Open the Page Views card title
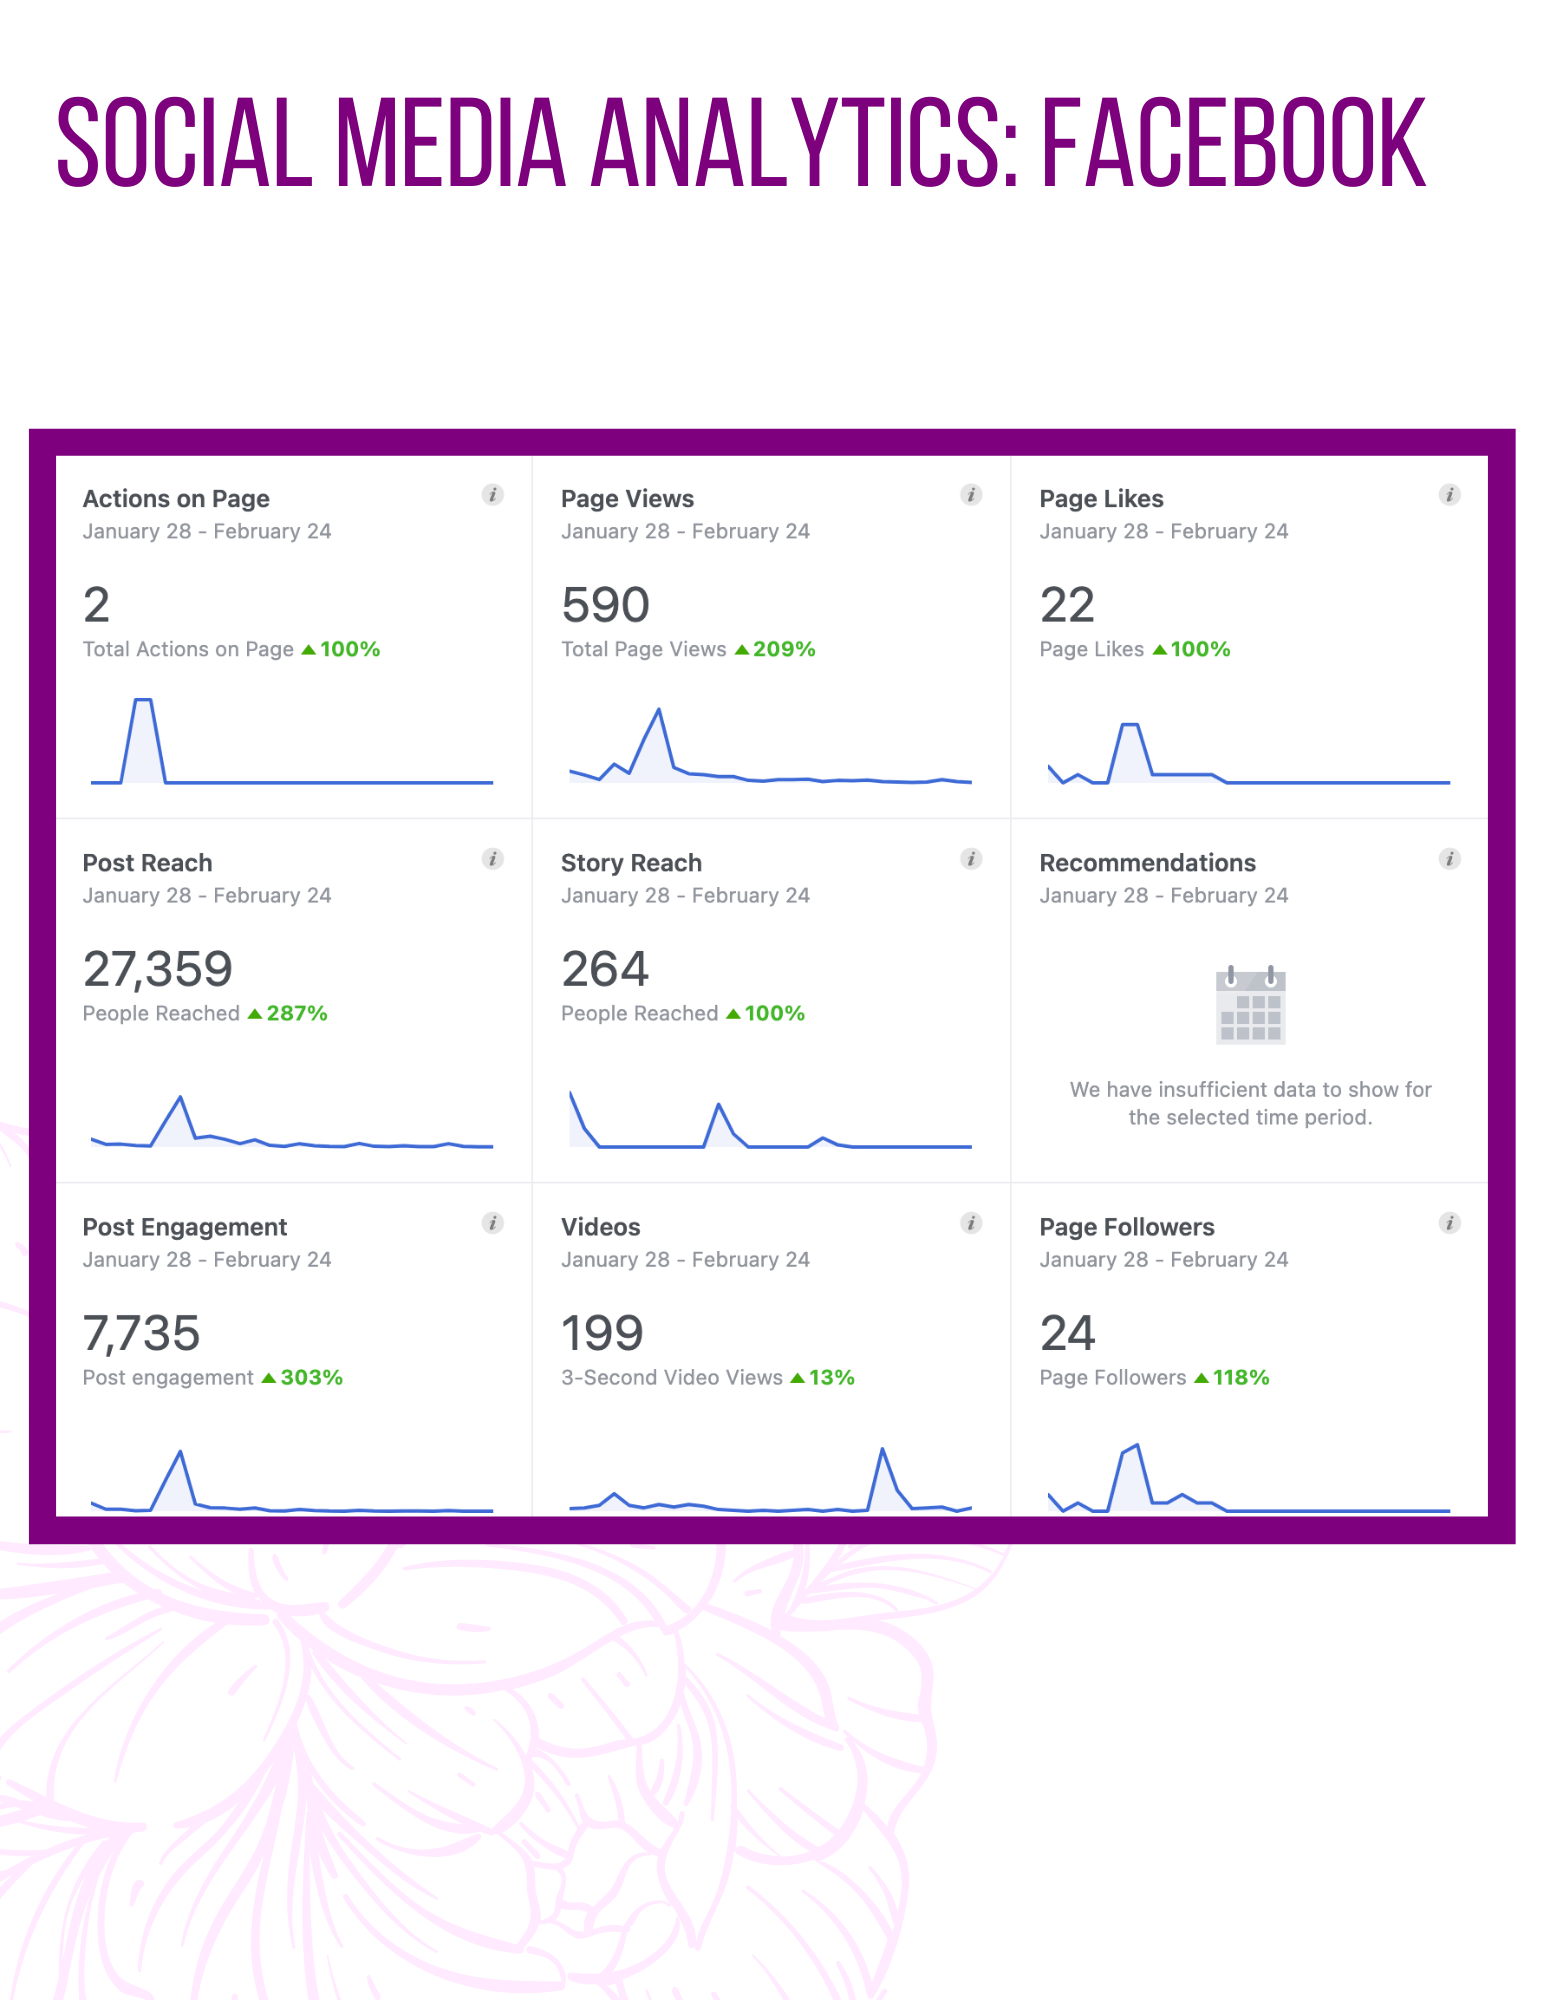 point(627,498)
